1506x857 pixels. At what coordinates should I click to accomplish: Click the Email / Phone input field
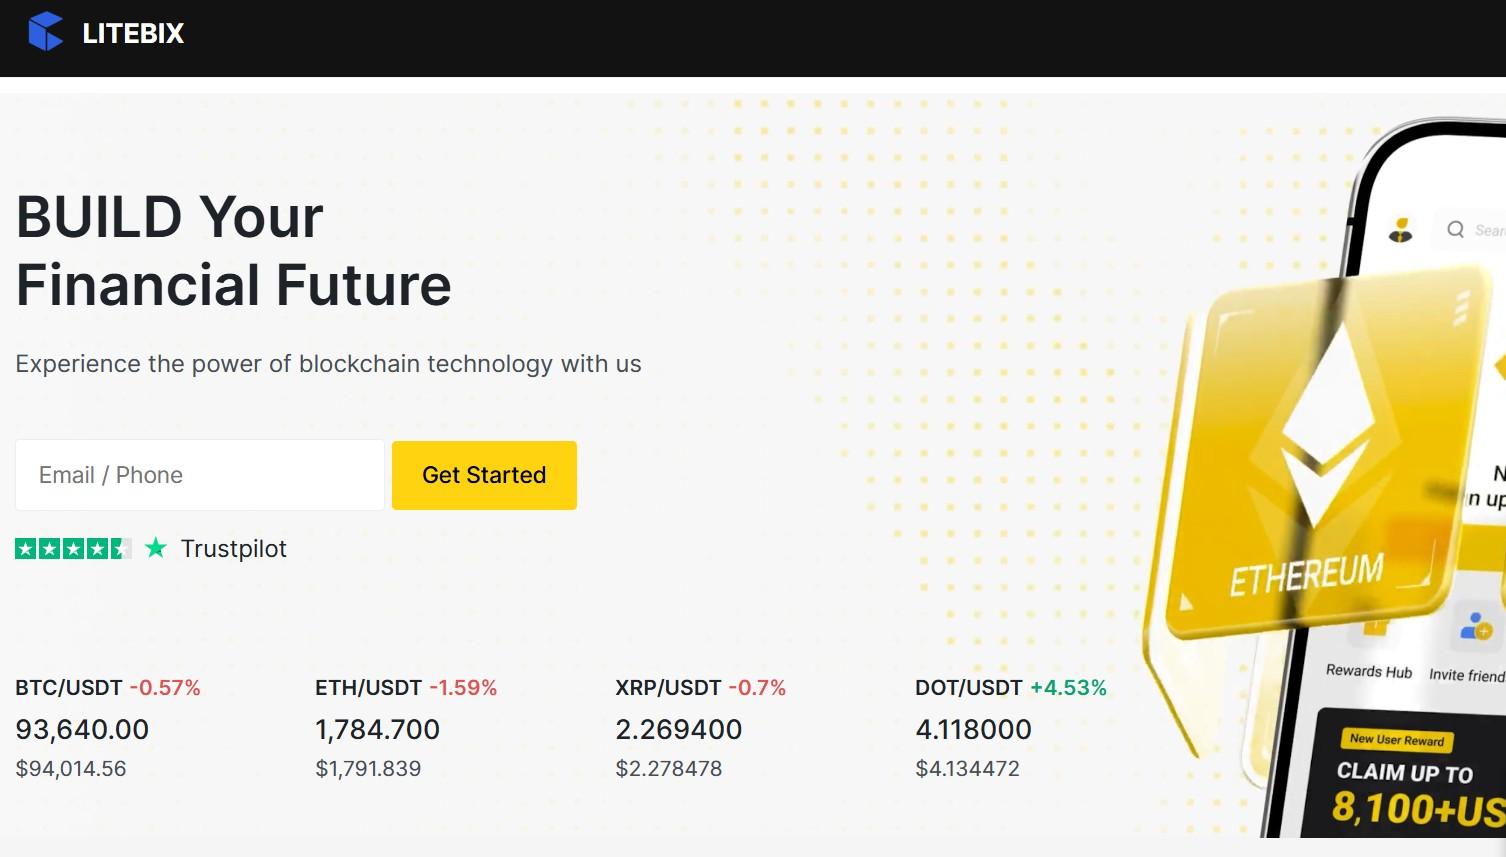[x=200, y=475]
